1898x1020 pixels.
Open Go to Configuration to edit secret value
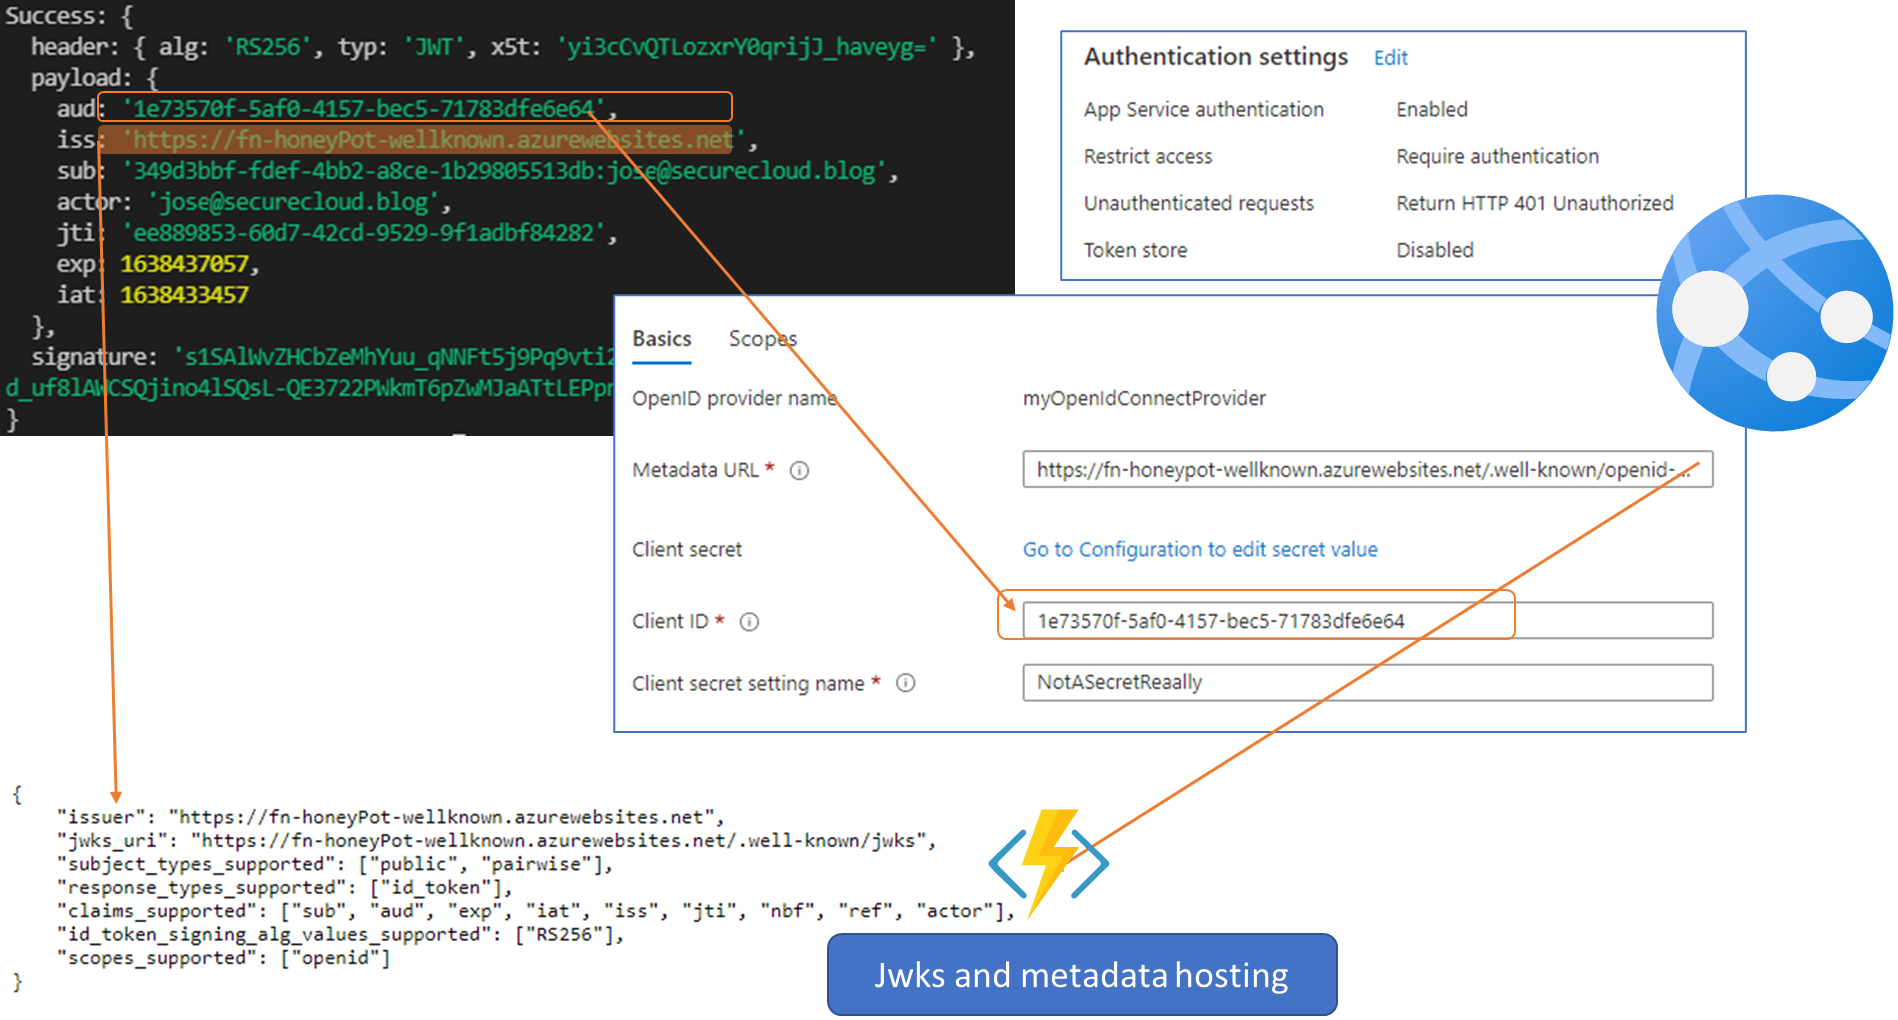(1199, 549)
